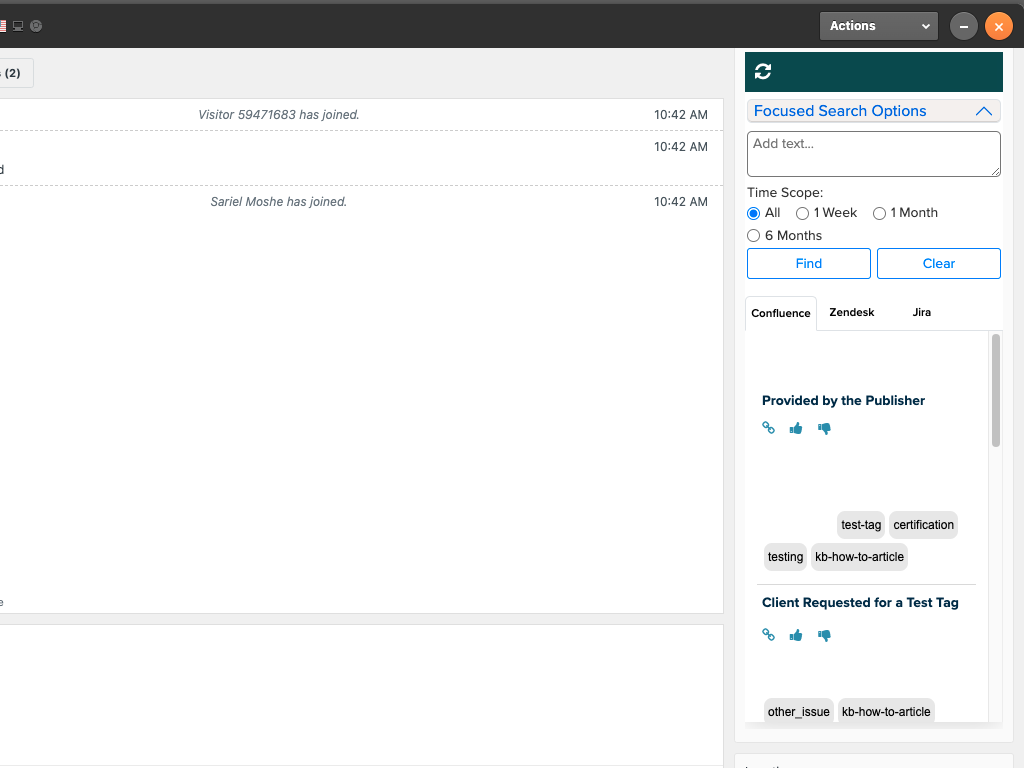Image resolution: width=1024 pixels, height=768 pixels.
Task: Select the '1 Week' time scope option
Action: pyautogui.click(x=802, y=213)
